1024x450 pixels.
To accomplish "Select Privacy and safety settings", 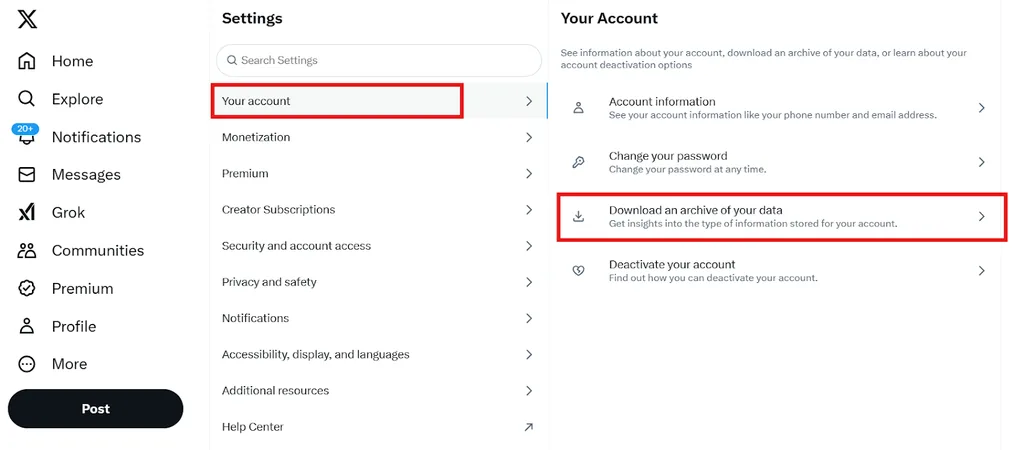I will (x=379, y=282).
